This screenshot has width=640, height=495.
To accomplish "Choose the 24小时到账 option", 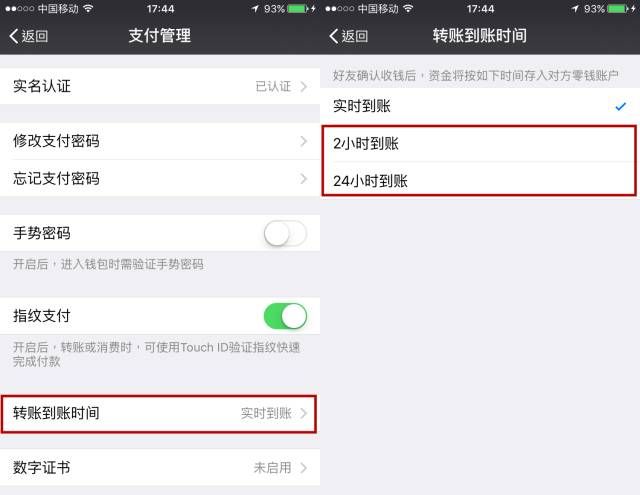I will click(480, 181).
